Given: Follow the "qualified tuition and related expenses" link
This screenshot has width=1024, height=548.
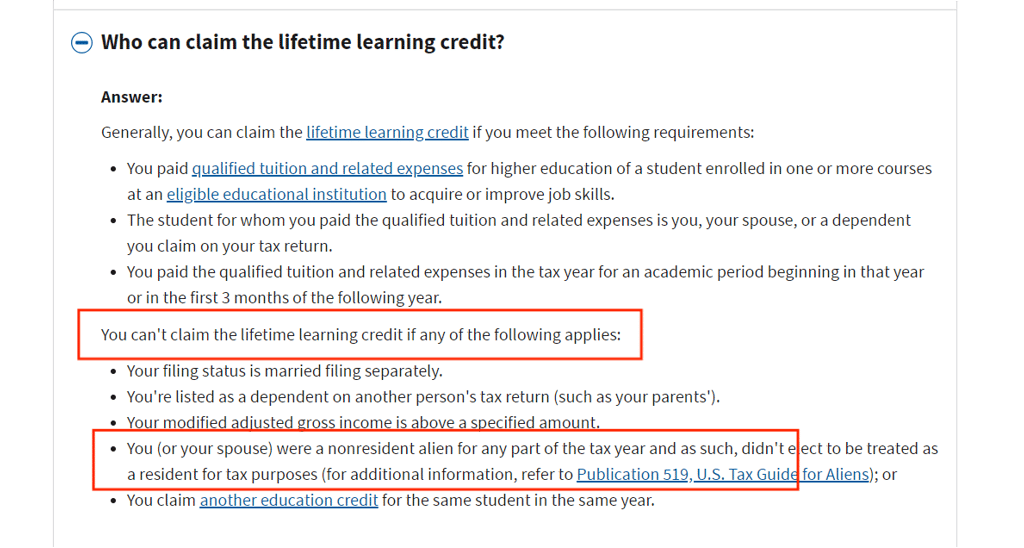Looking at the screenshot, I should coord(327,168).
